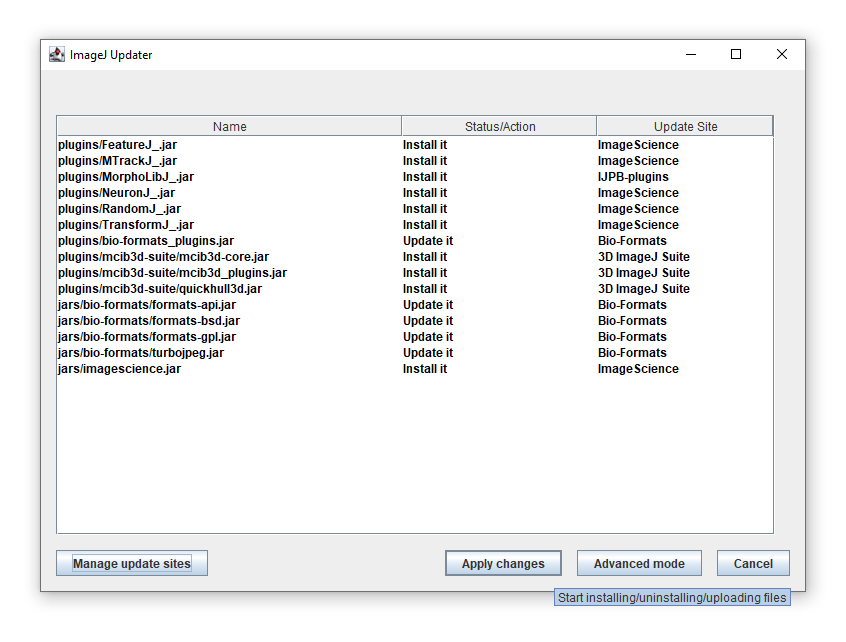
Task: Select jars/bio-formats/formats-bsd.jar row
Action: tap(414, 321)
